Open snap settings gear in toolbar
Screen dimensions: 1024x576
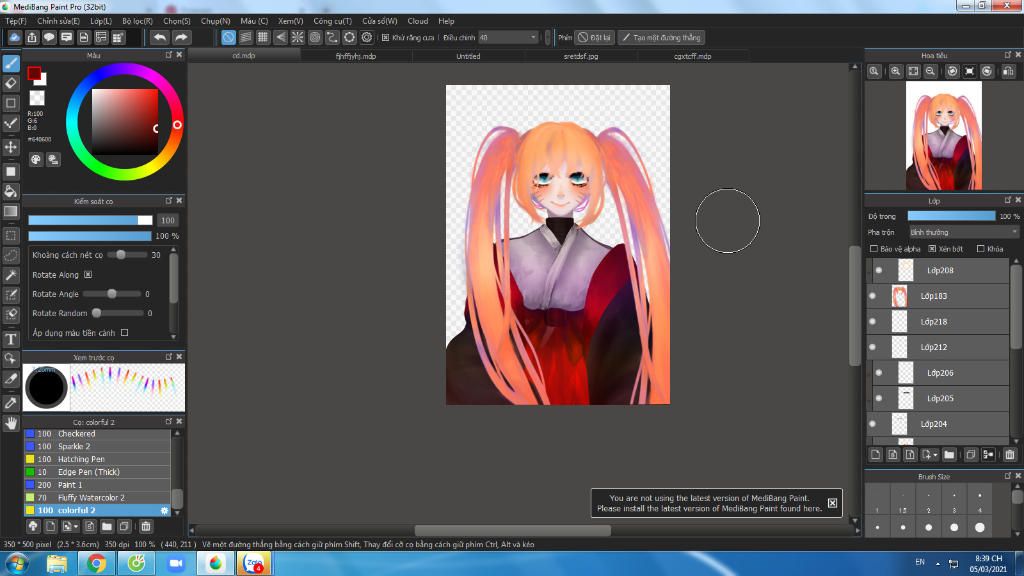pyautogui.click(x=367, y=37)
